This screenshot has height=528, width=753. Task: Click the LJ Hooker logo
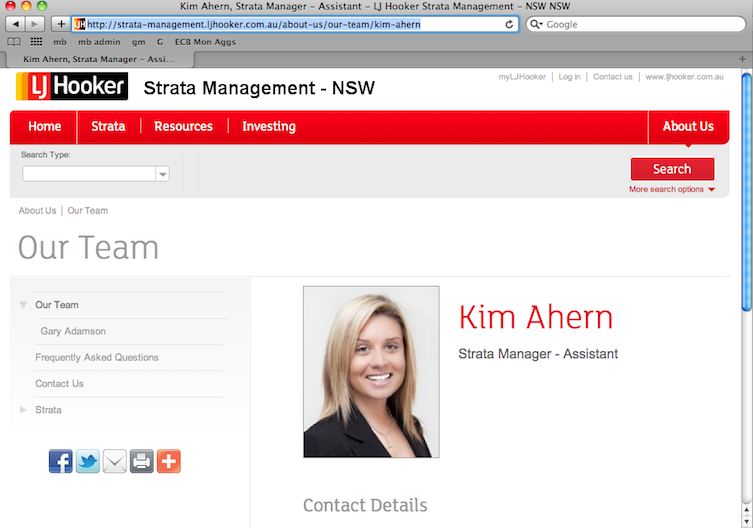[x=72, y=86]
